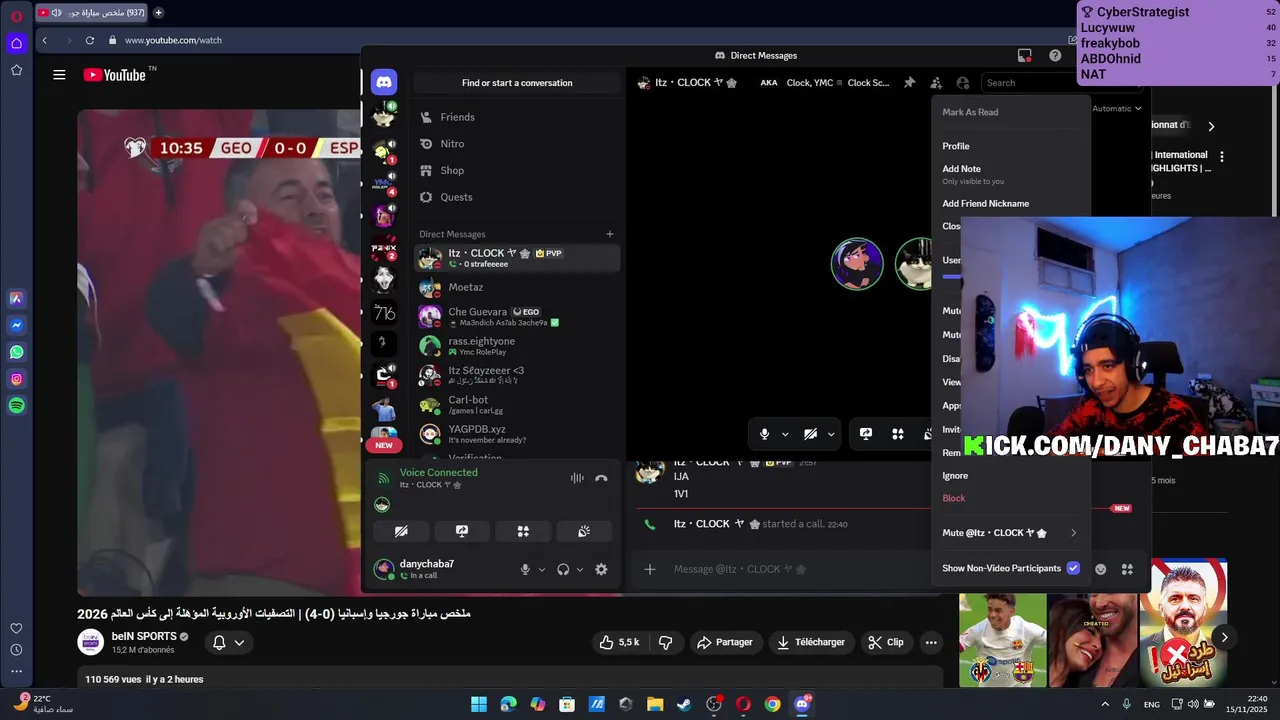Viewport: 1280px width, 720px height.
Task: Open Discord home direct messages icon
Action: (x=384, y=82)
